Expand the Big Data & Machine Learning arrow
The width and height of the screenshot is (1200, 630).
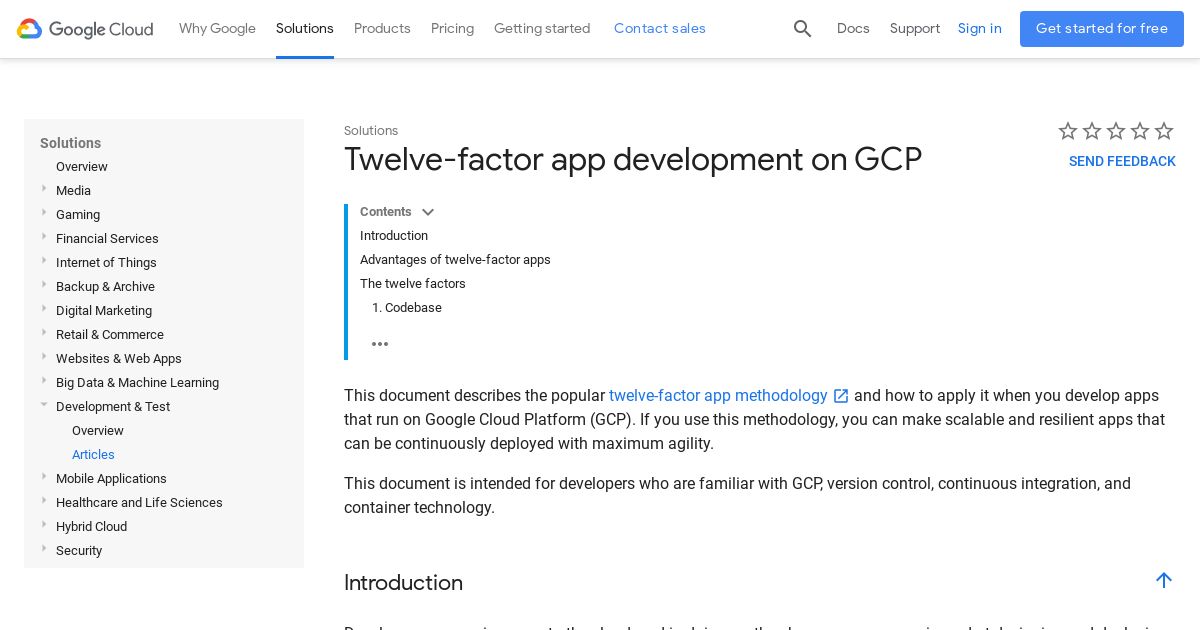coord(44,381)
